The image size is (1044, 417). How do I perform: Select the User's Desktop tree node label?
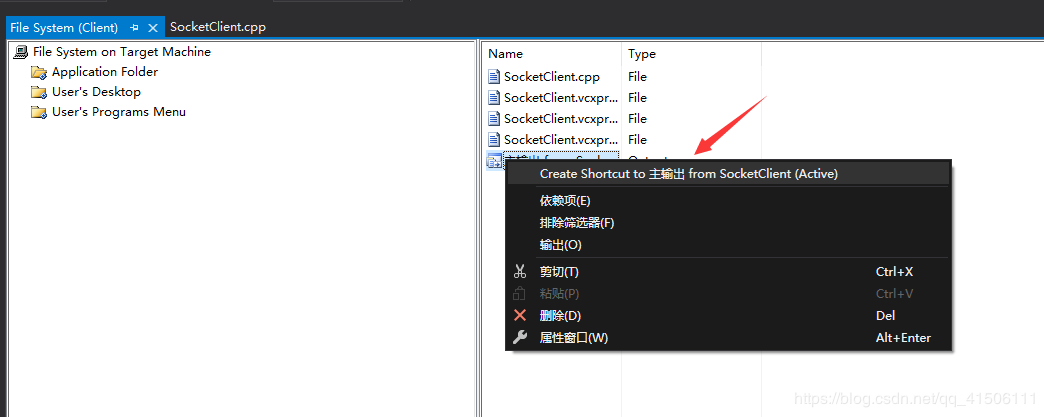[96, 92]
